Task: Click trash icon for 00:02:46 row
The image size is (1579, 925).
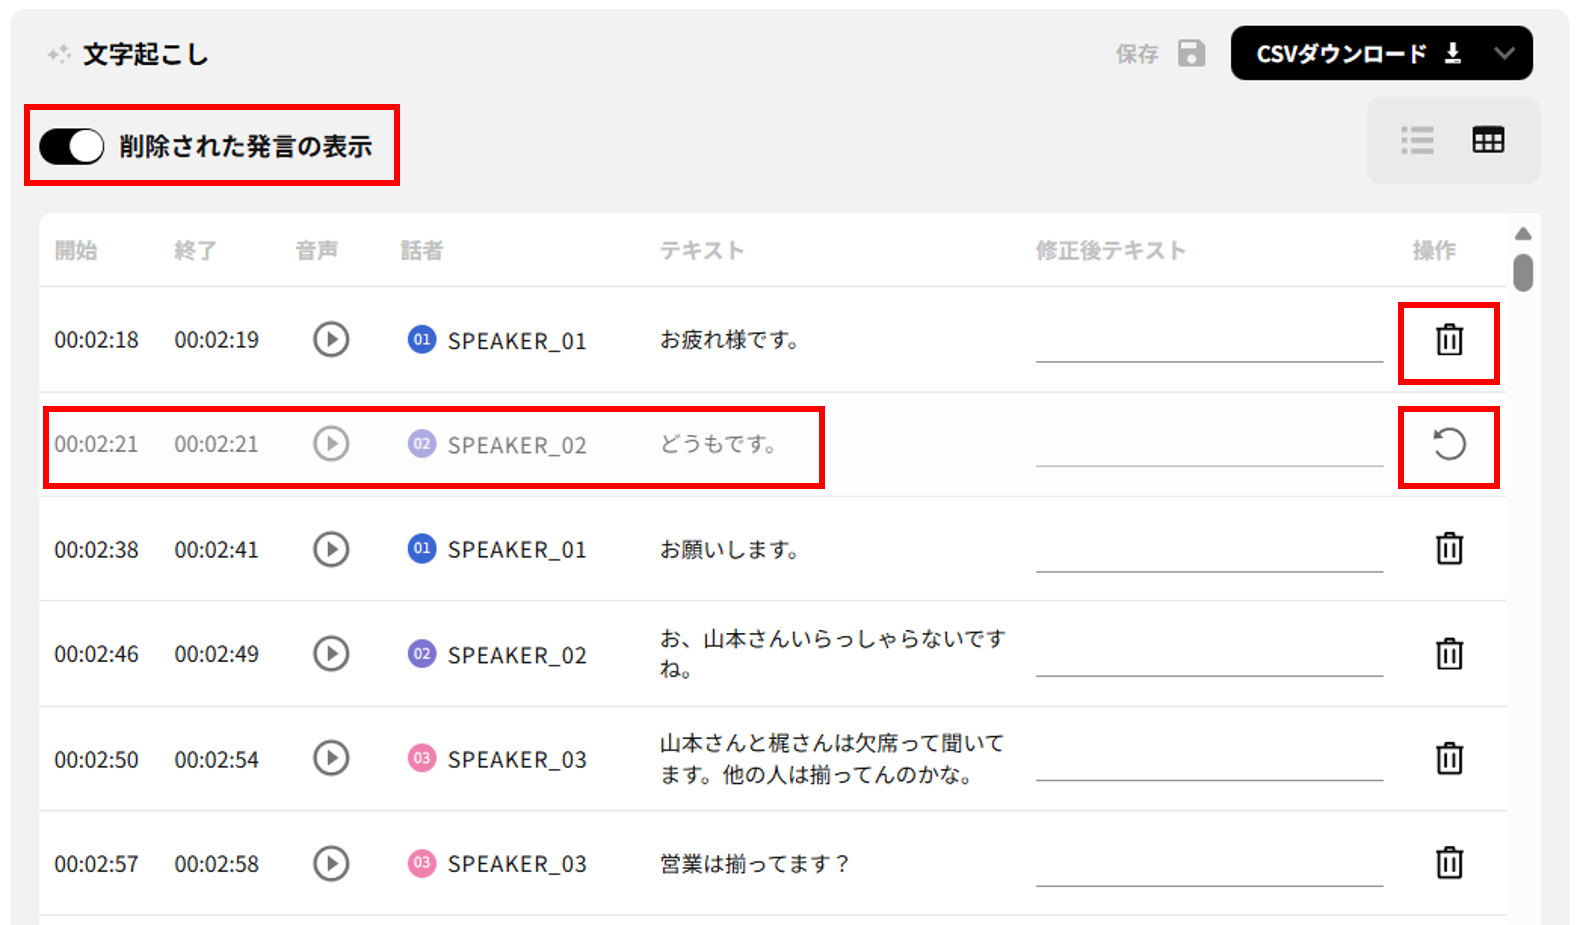Action: tap(1449, 654)
